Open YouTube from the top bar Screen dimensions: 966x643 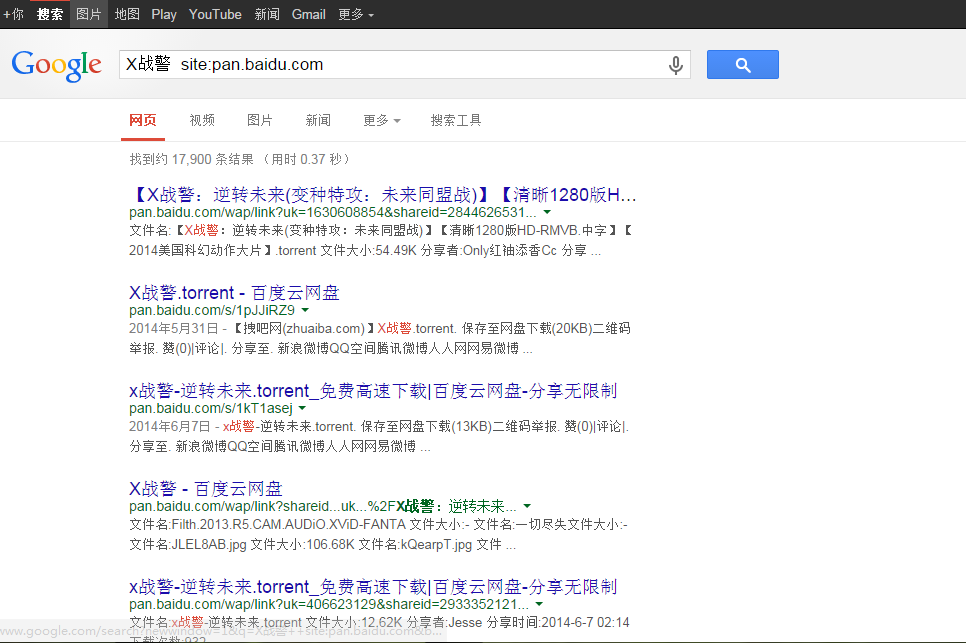click(x=215, y=14)
